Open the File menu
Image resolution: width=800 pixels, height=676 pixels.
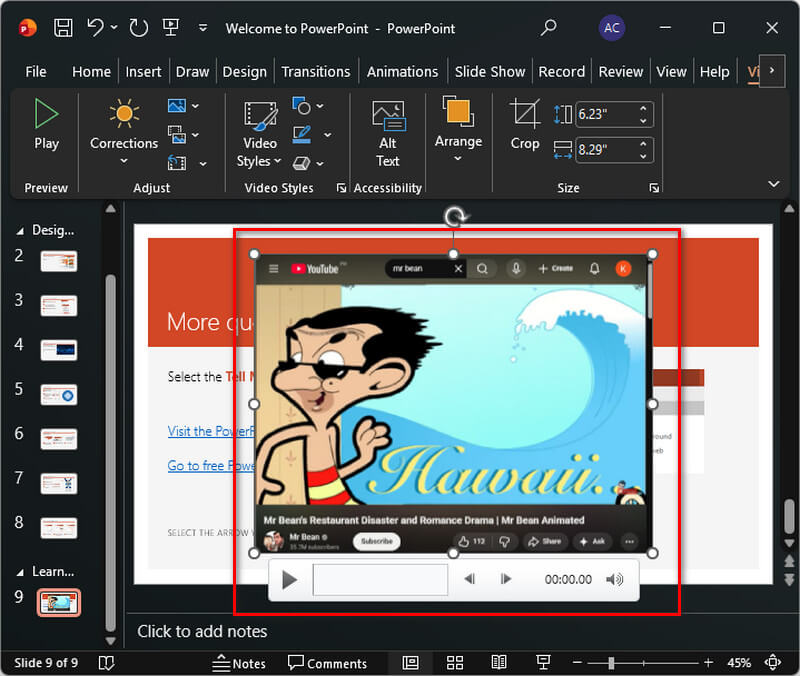[x=36, y=71]
